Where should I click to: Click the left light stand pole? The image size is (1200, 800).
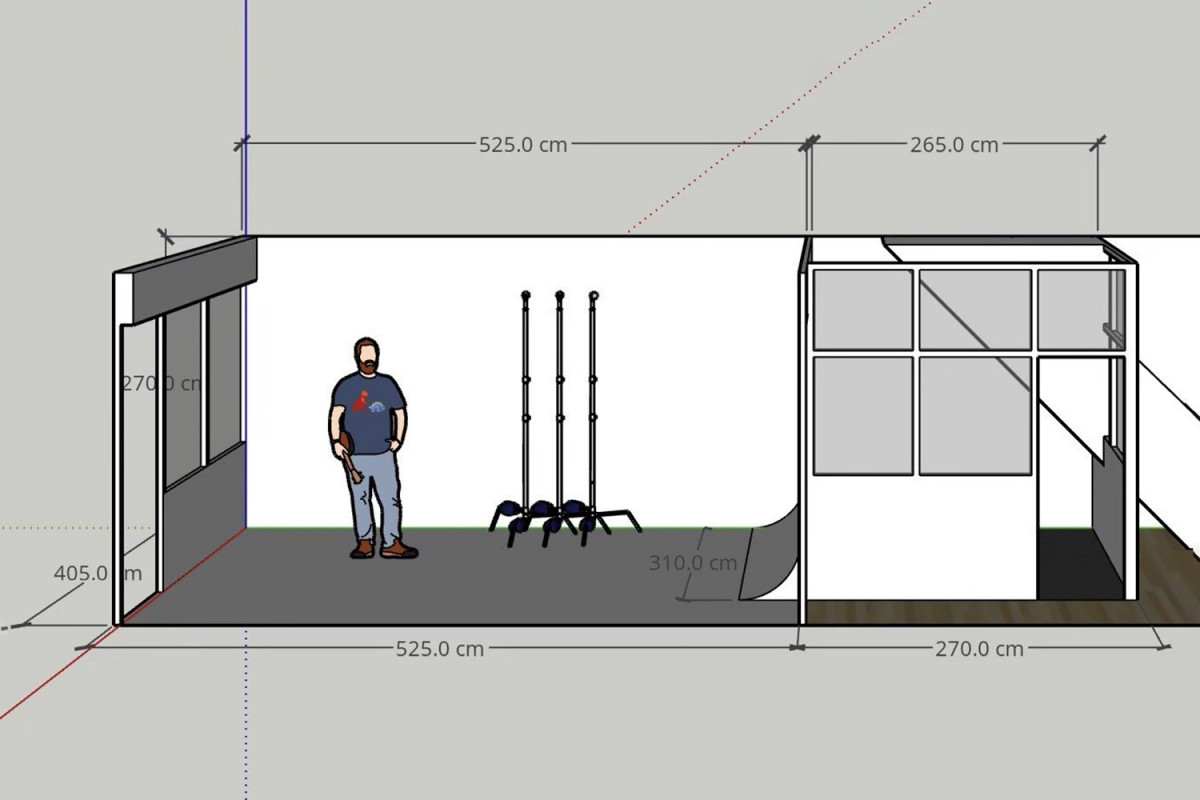(526, 400)
